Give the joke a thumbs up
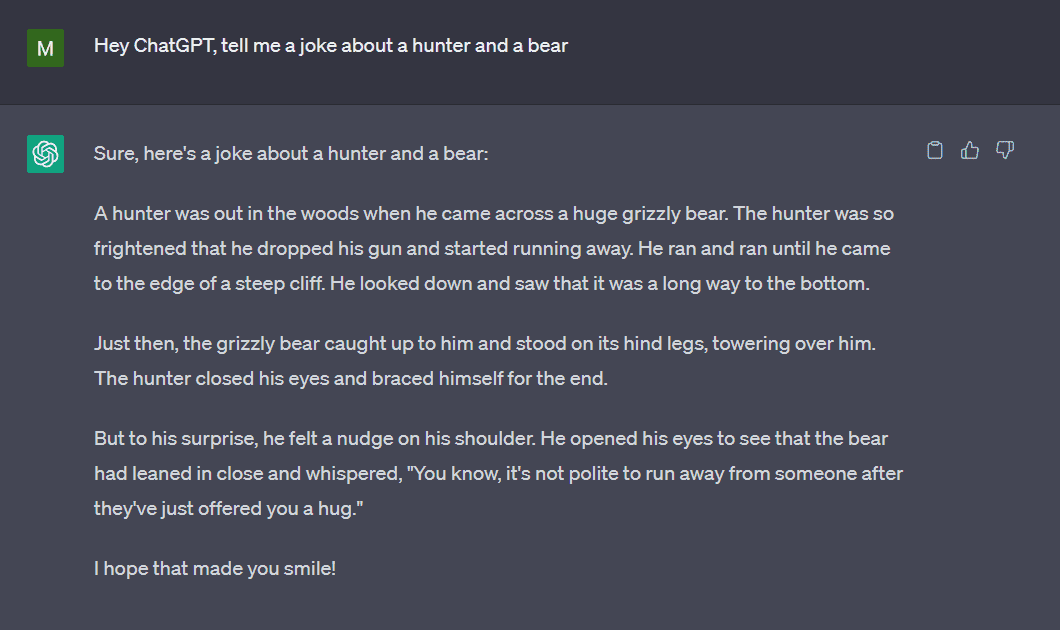Screen dimensions: 1060x630 [x=969, y=150]
